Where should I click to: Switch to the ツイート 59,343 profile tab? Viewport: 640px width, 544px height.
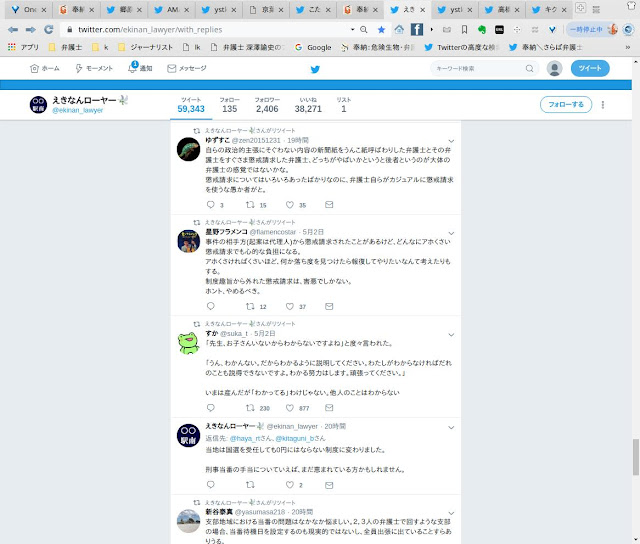(x=191, y=105)
